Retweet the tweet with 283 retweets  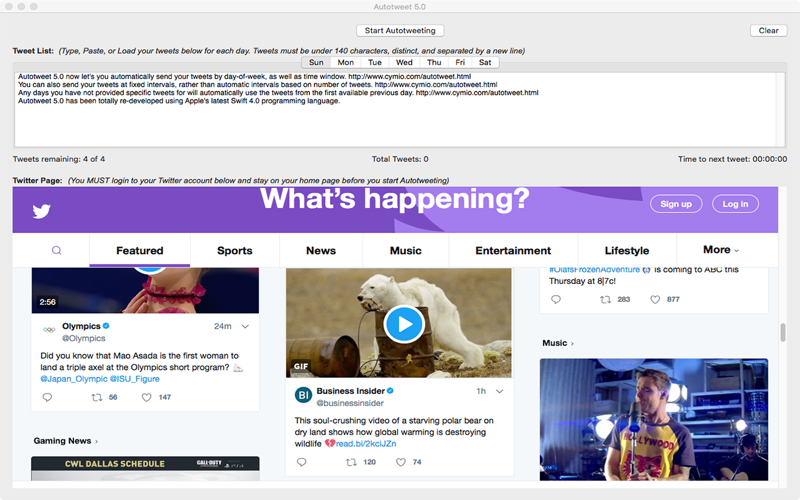tap(605, 299)
